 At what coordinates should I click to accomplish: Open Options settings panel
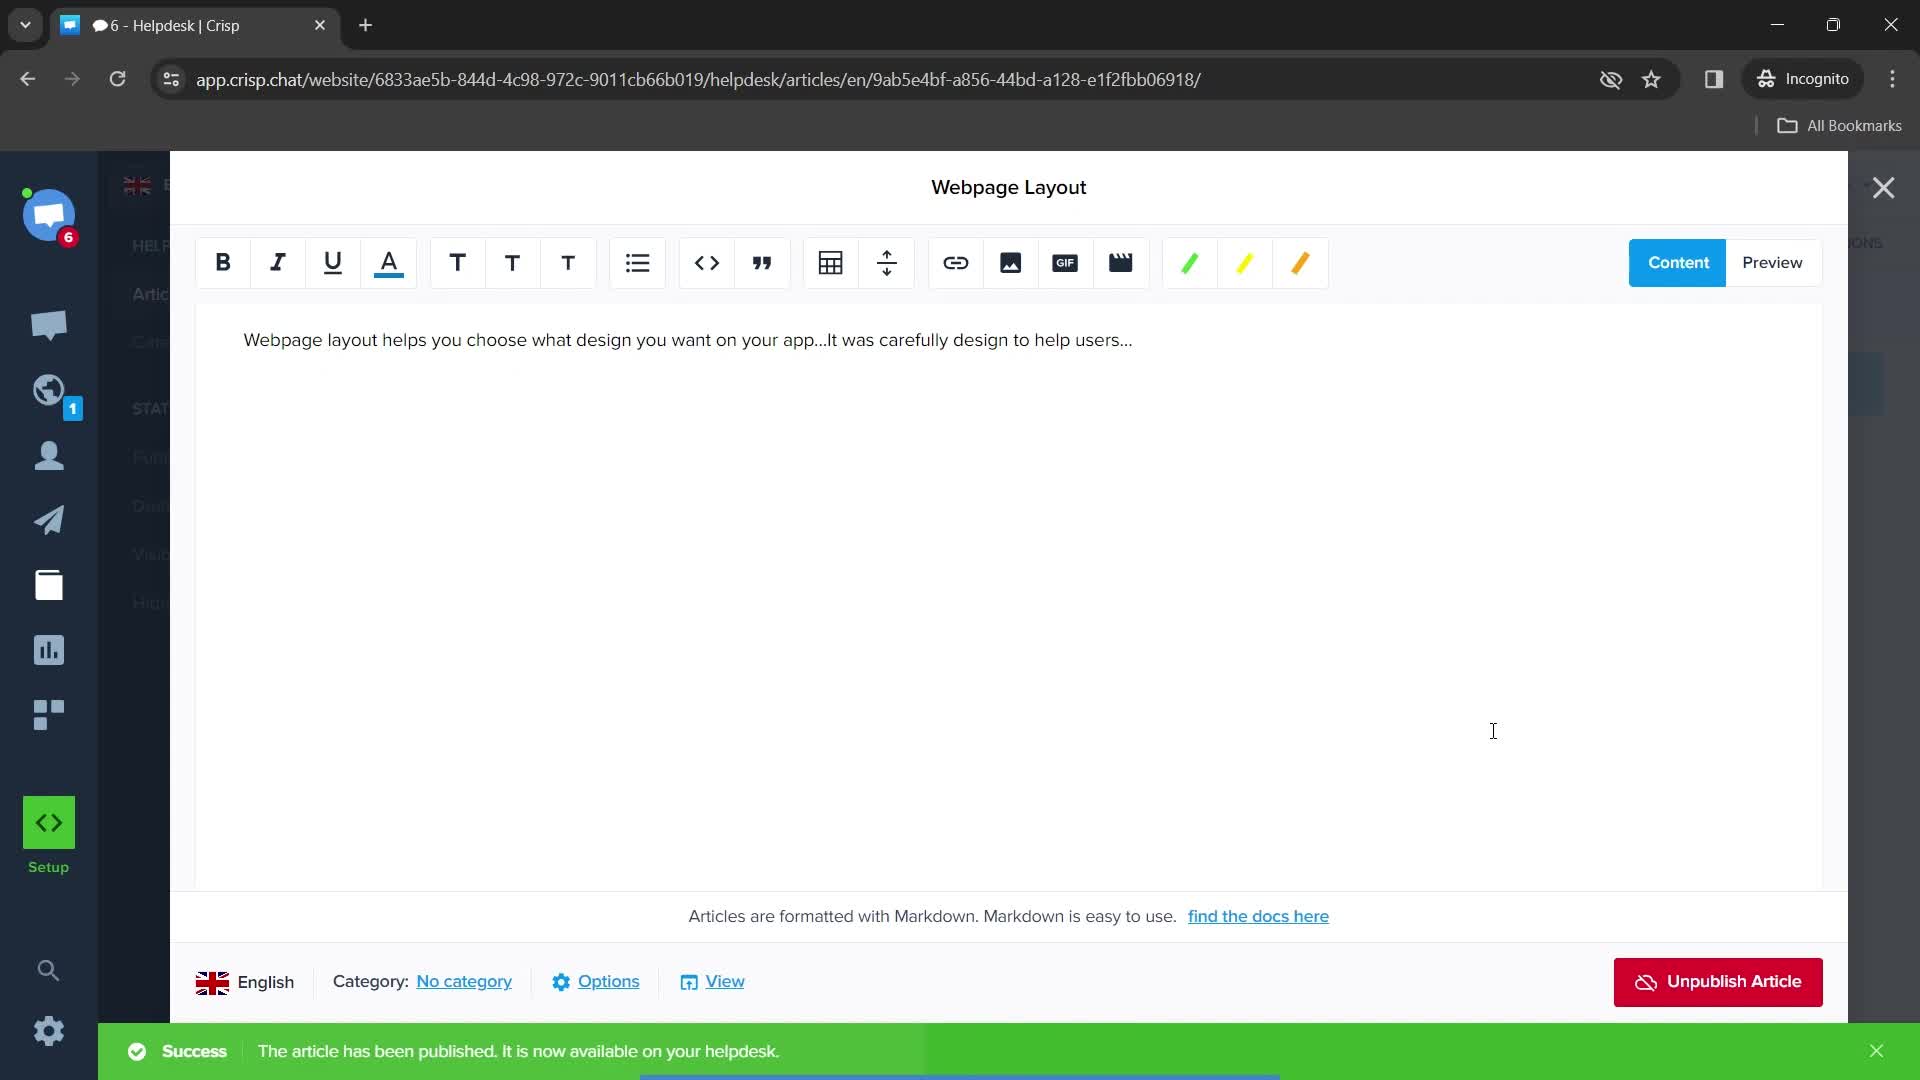pyautogui.click(x=595, y=982)
